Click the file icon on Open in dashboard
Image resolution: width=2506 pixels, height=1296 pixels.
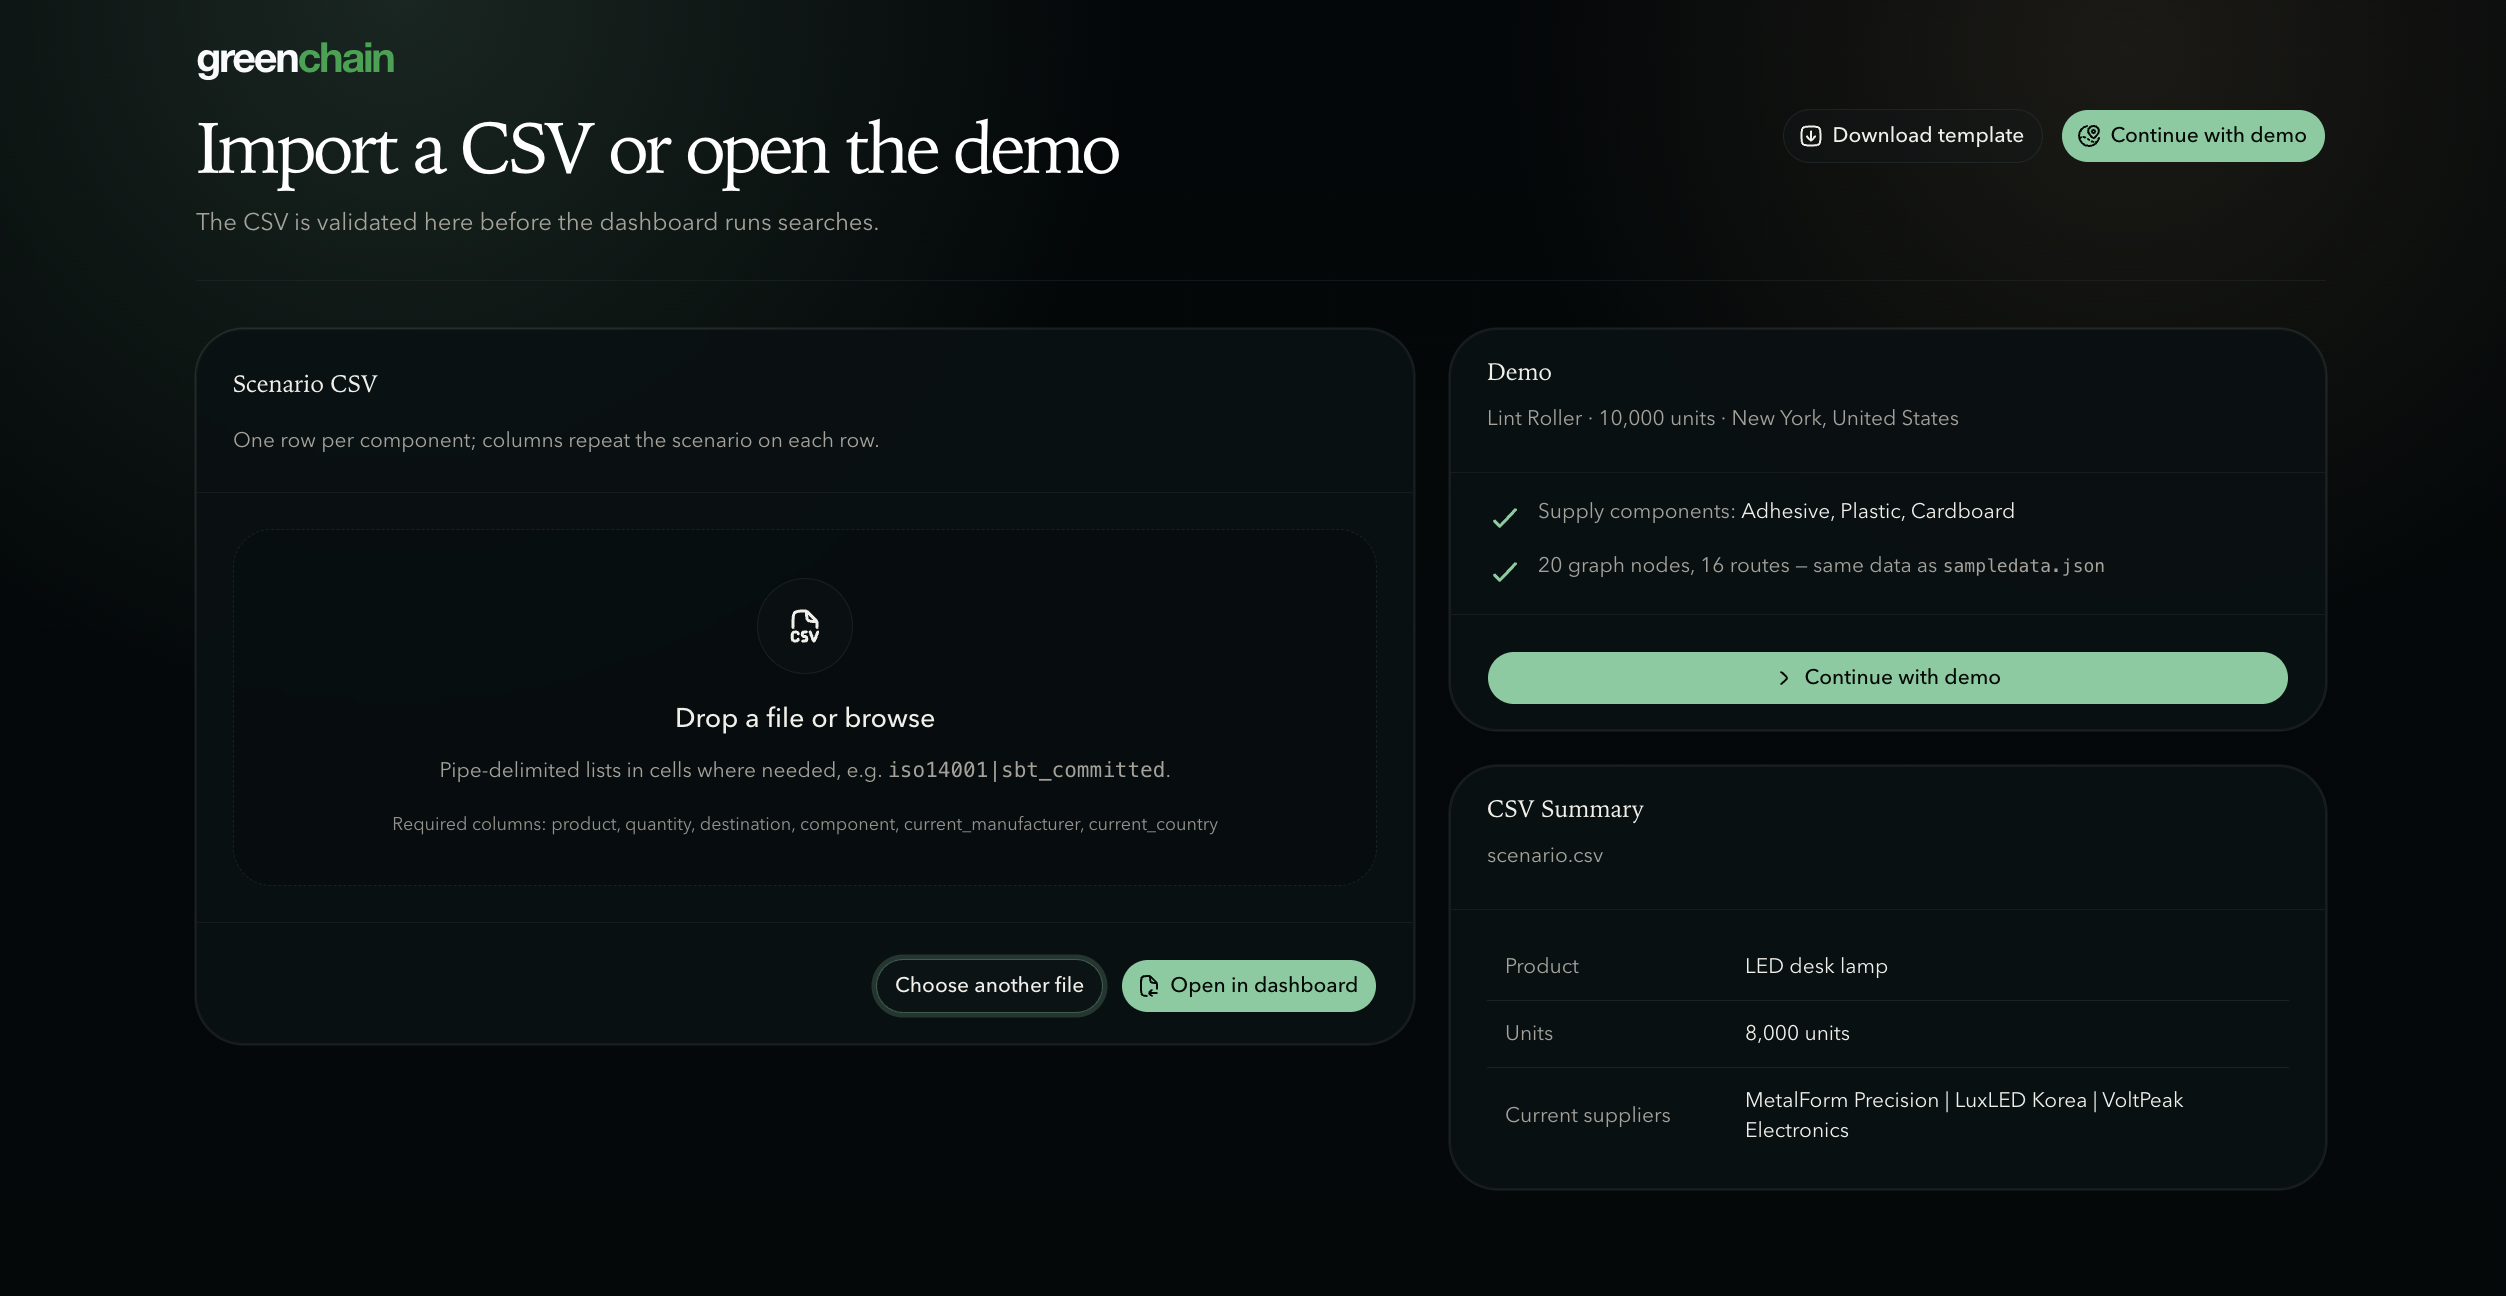(x=1149, y=986)
